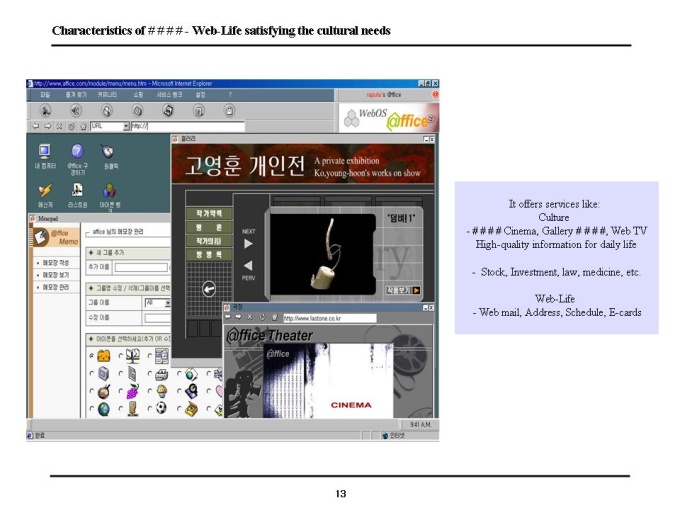The width and height of the screenshot is (680, 510).
Task: Click the speaker-shaped round toolbar icon
Action: point(76,111)
